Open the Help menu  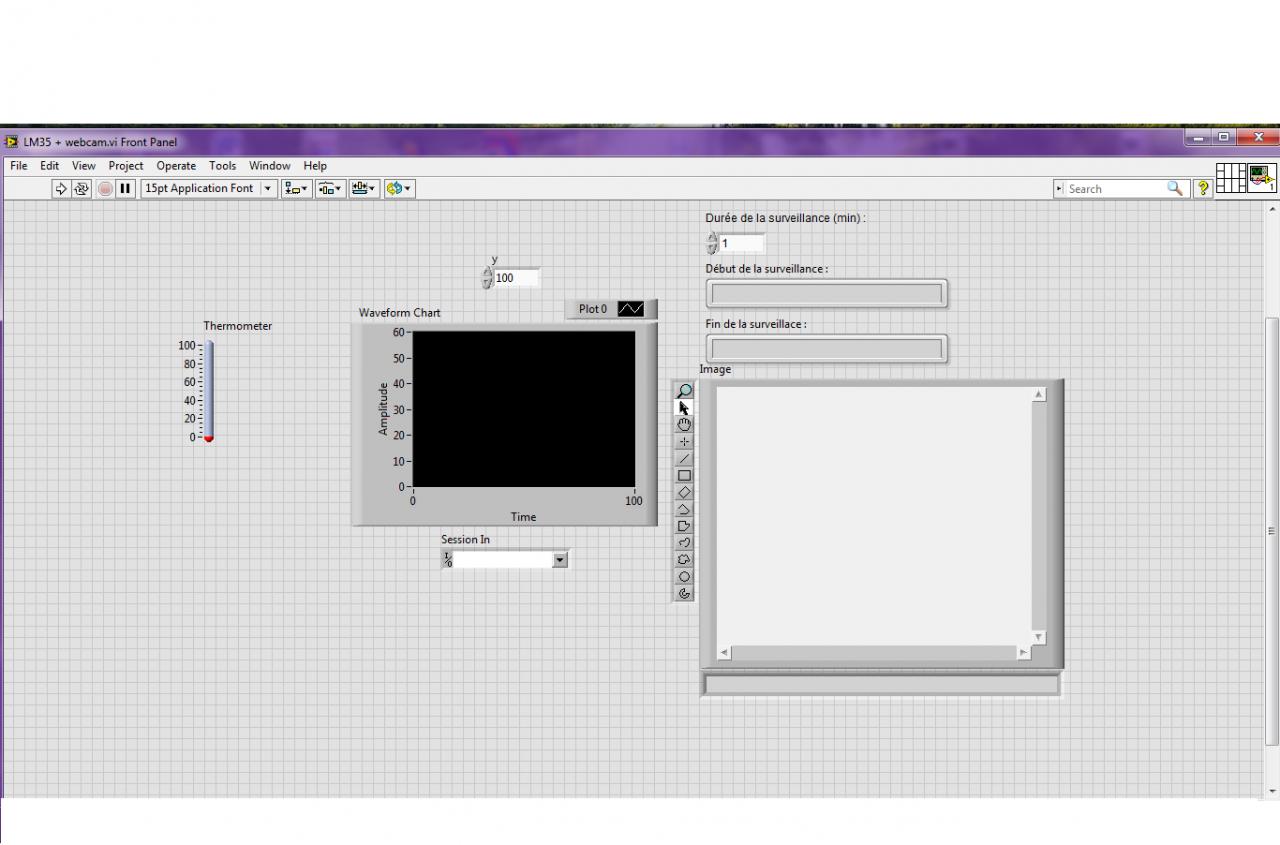pos(315,166)
